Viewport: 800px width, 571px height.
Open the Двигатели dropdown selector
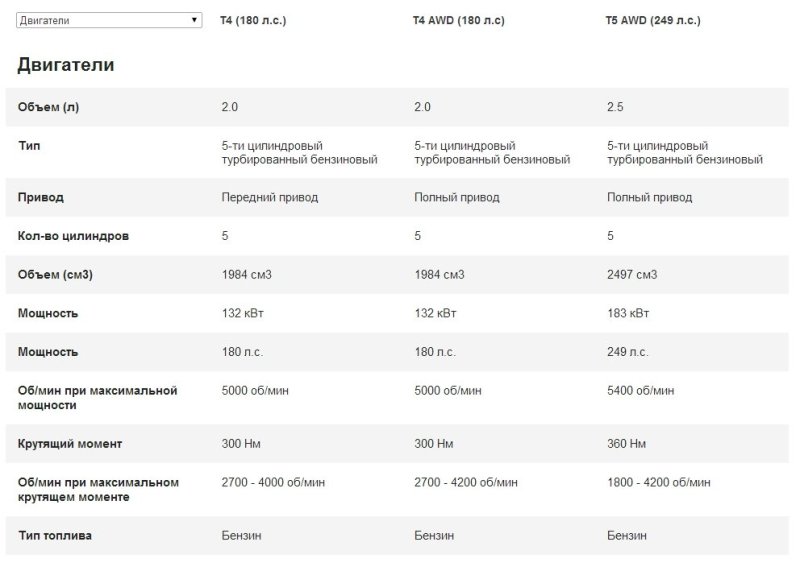pyautogui.click(x=109, y=20)
